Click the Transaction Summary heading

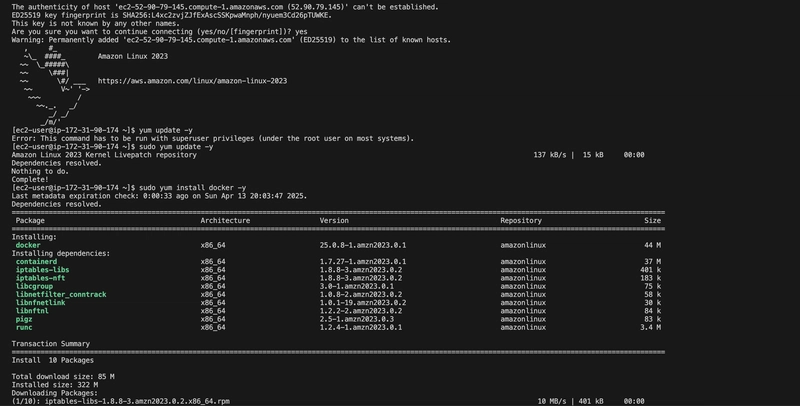coord(51,344)
